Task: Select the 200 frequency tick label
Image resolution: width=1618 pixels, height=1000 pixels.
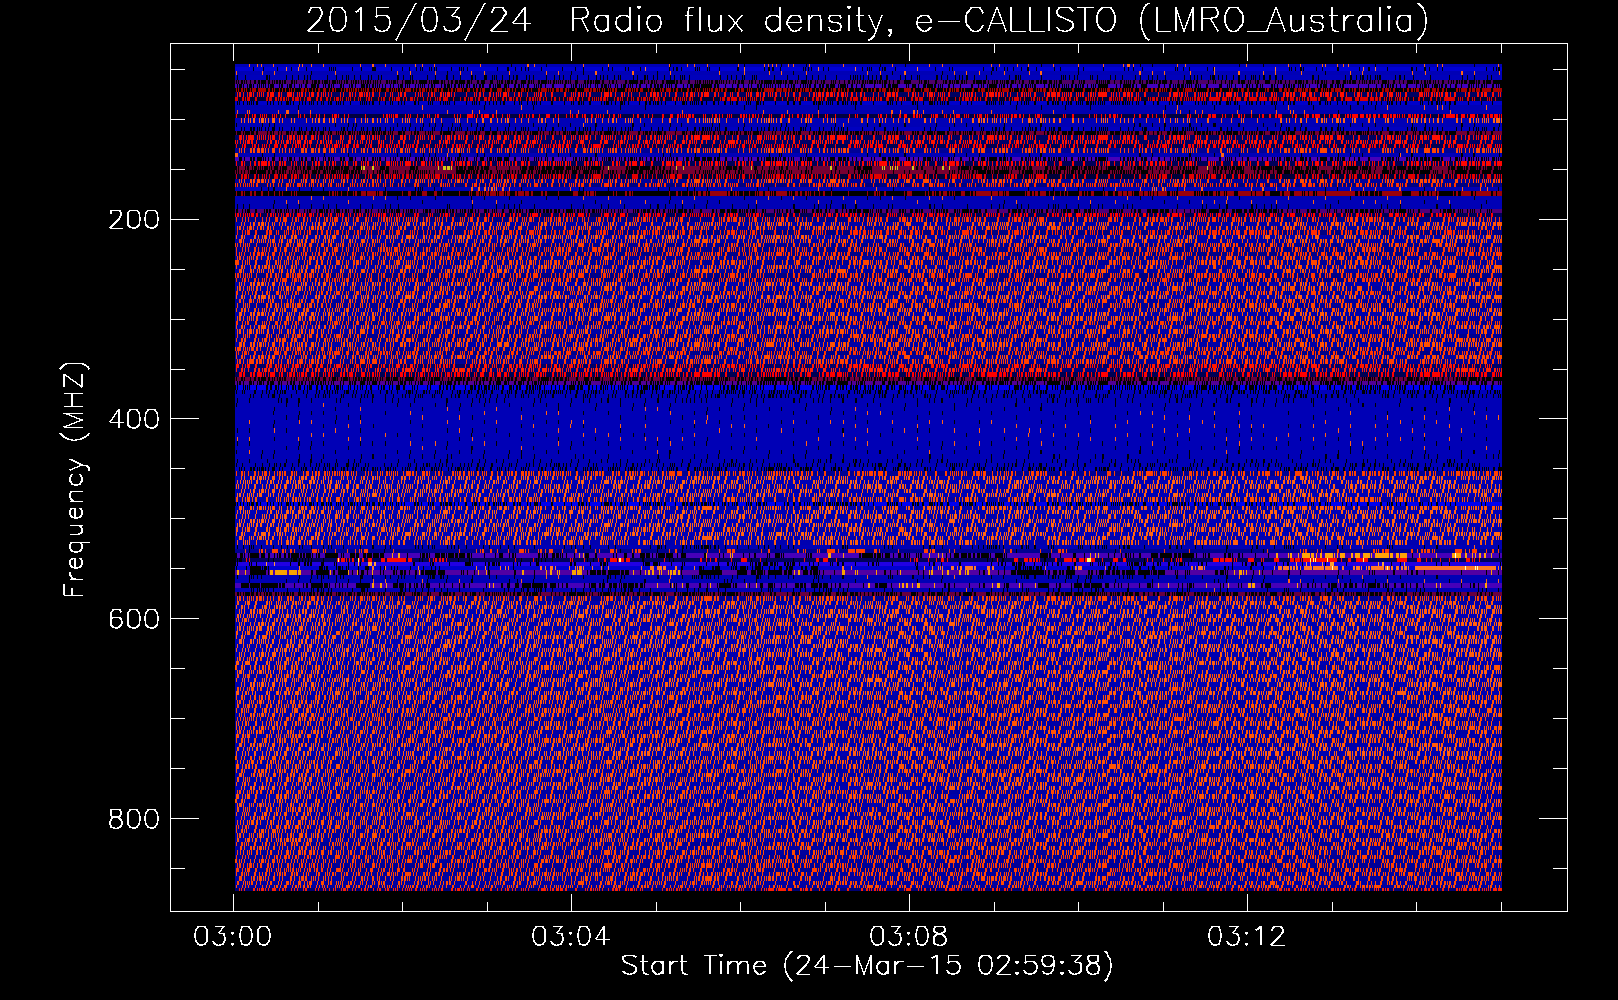Action: point(133,219)
